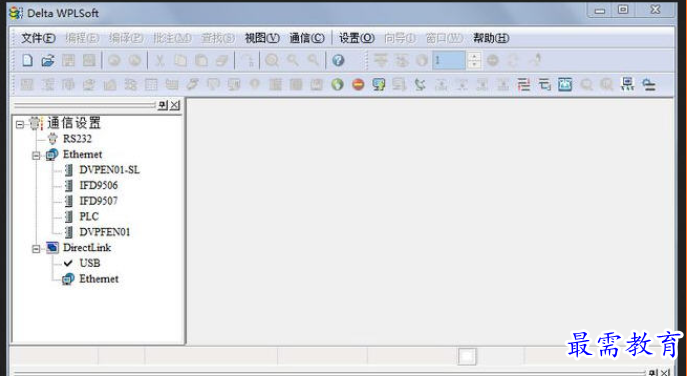Screen dimensions: 689x376
Task: Click the greyed 编辑(E) menu
Action: pyautogui.click(x=82, y=38)
